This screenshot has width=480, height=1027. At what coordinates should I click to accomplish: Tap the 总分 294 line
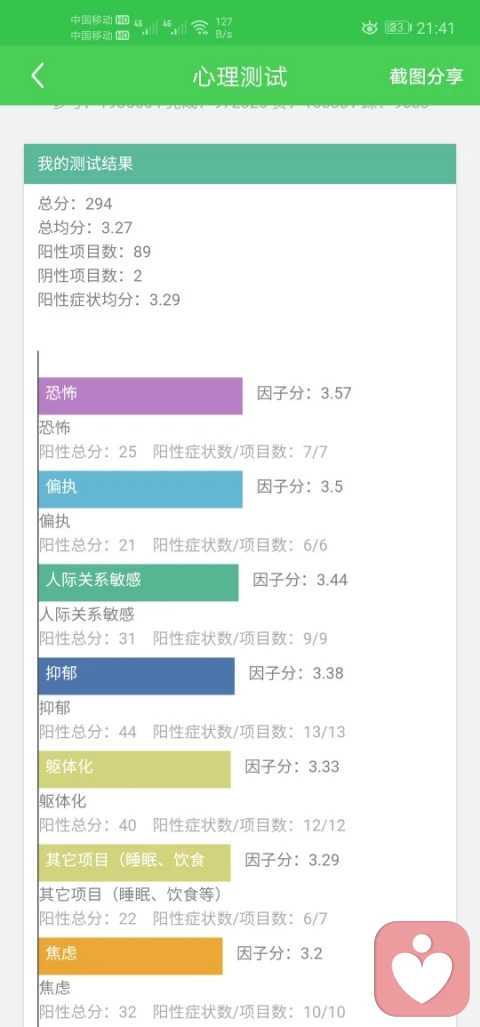(x=75, y=204)
